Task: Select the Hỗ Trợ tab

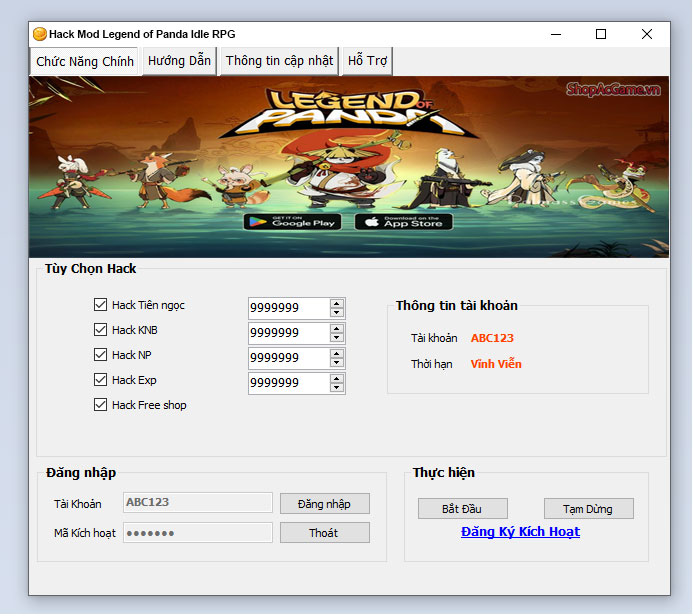Action: [367, 61]
